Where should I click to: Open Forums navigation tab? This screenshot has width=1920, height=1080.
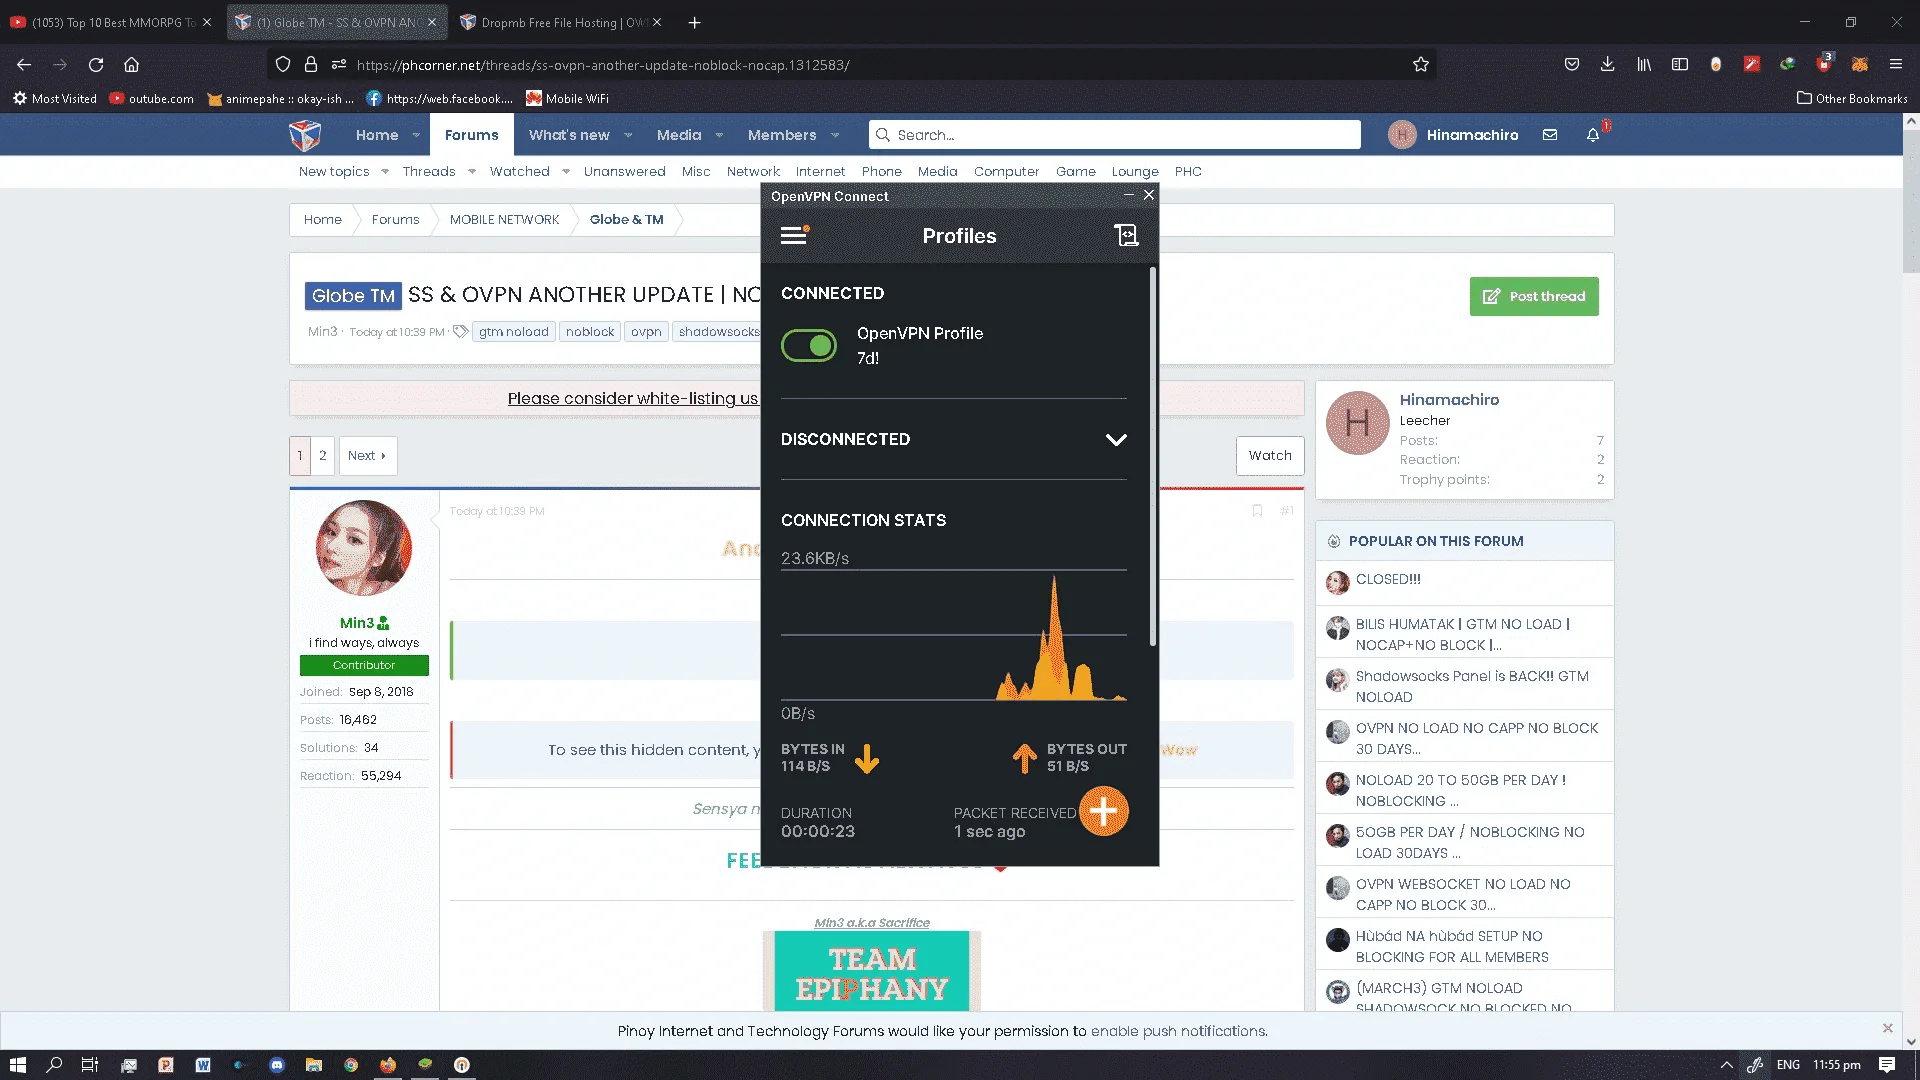pos(471,135)
